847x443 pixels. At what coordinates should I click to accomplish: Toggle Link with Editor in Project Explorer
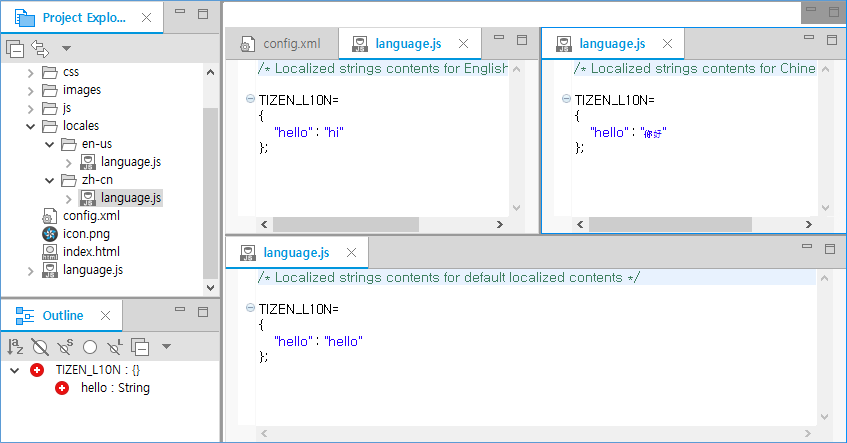[40, 48]
